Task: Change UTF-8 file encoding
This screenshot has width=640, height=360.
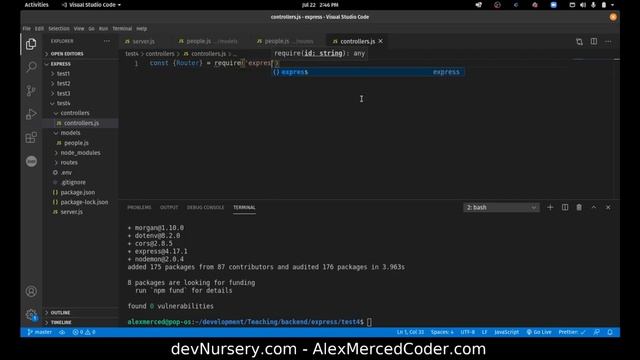Action: click(x=468, y=332)
